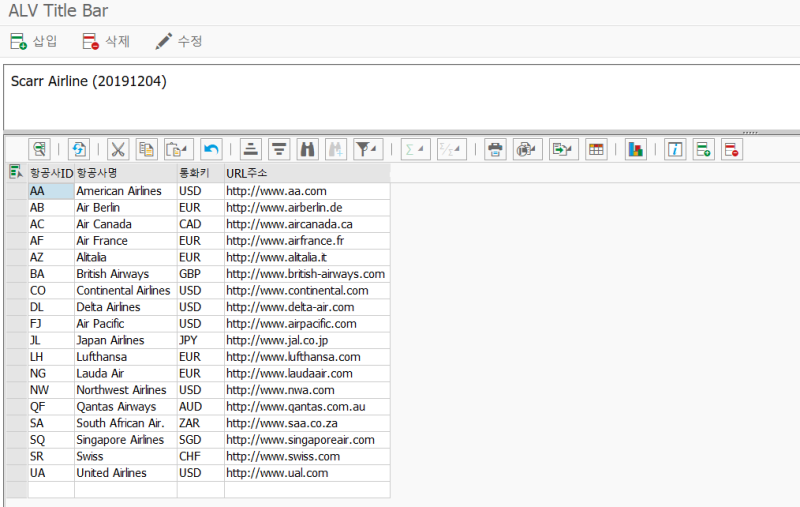The width and height of the screenshot is (800, 507).
Task: Click the 'Alitalia' airline name cell
Action: coord(126,257)
